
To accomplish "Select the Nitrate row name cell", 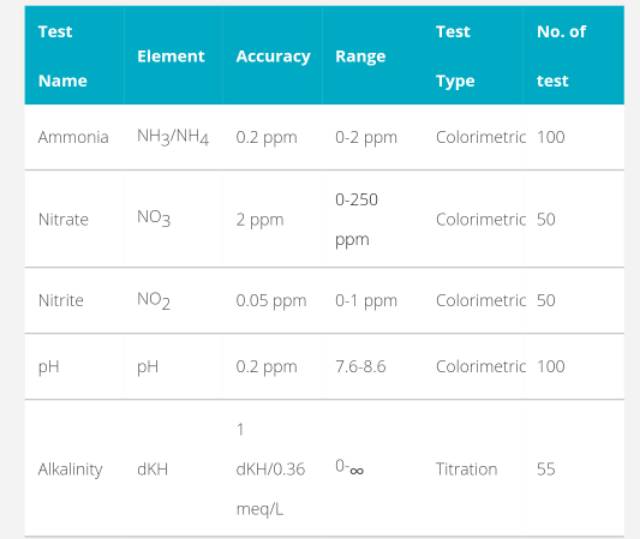I will pos(63,219).
